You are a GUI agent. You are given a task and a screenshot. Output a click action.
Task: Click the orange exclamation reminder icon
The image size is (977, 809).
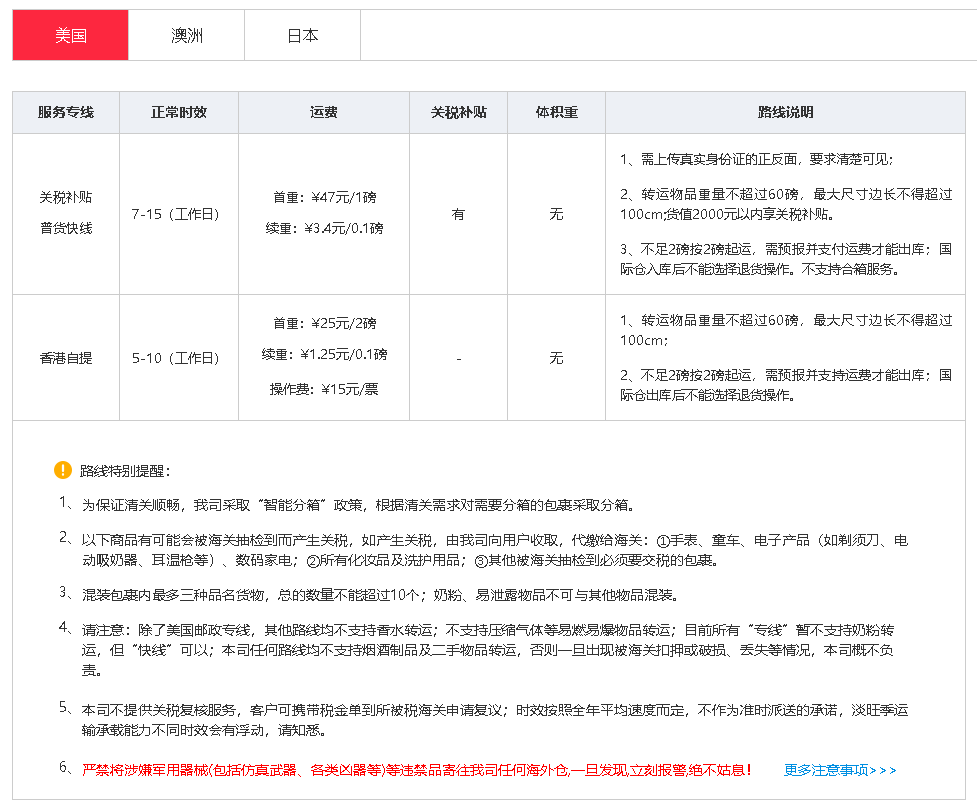click(x=63, y=470)
